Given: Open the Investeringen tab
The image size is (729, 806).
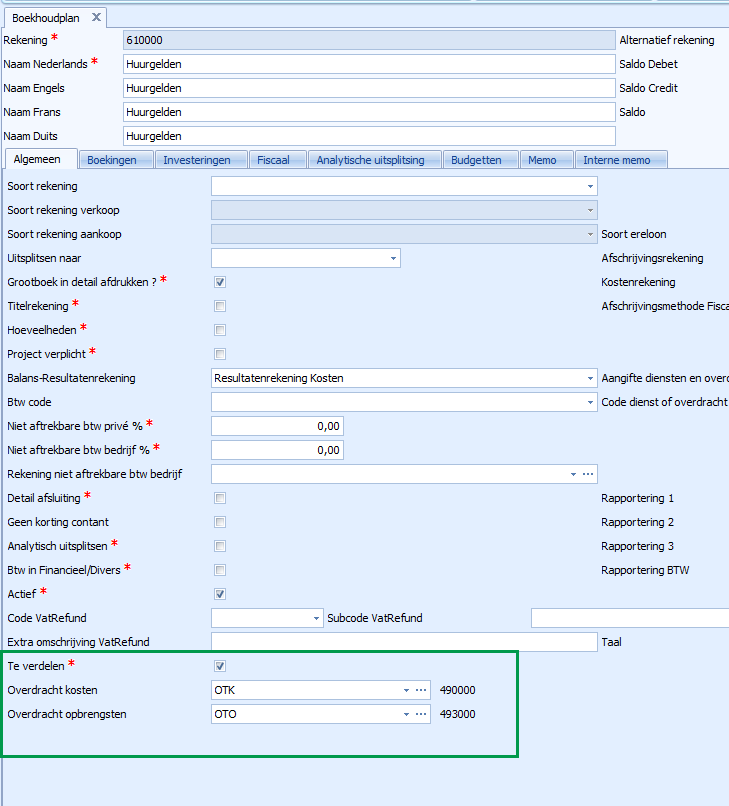Looking at the screenshot, I should coord(197,160).
